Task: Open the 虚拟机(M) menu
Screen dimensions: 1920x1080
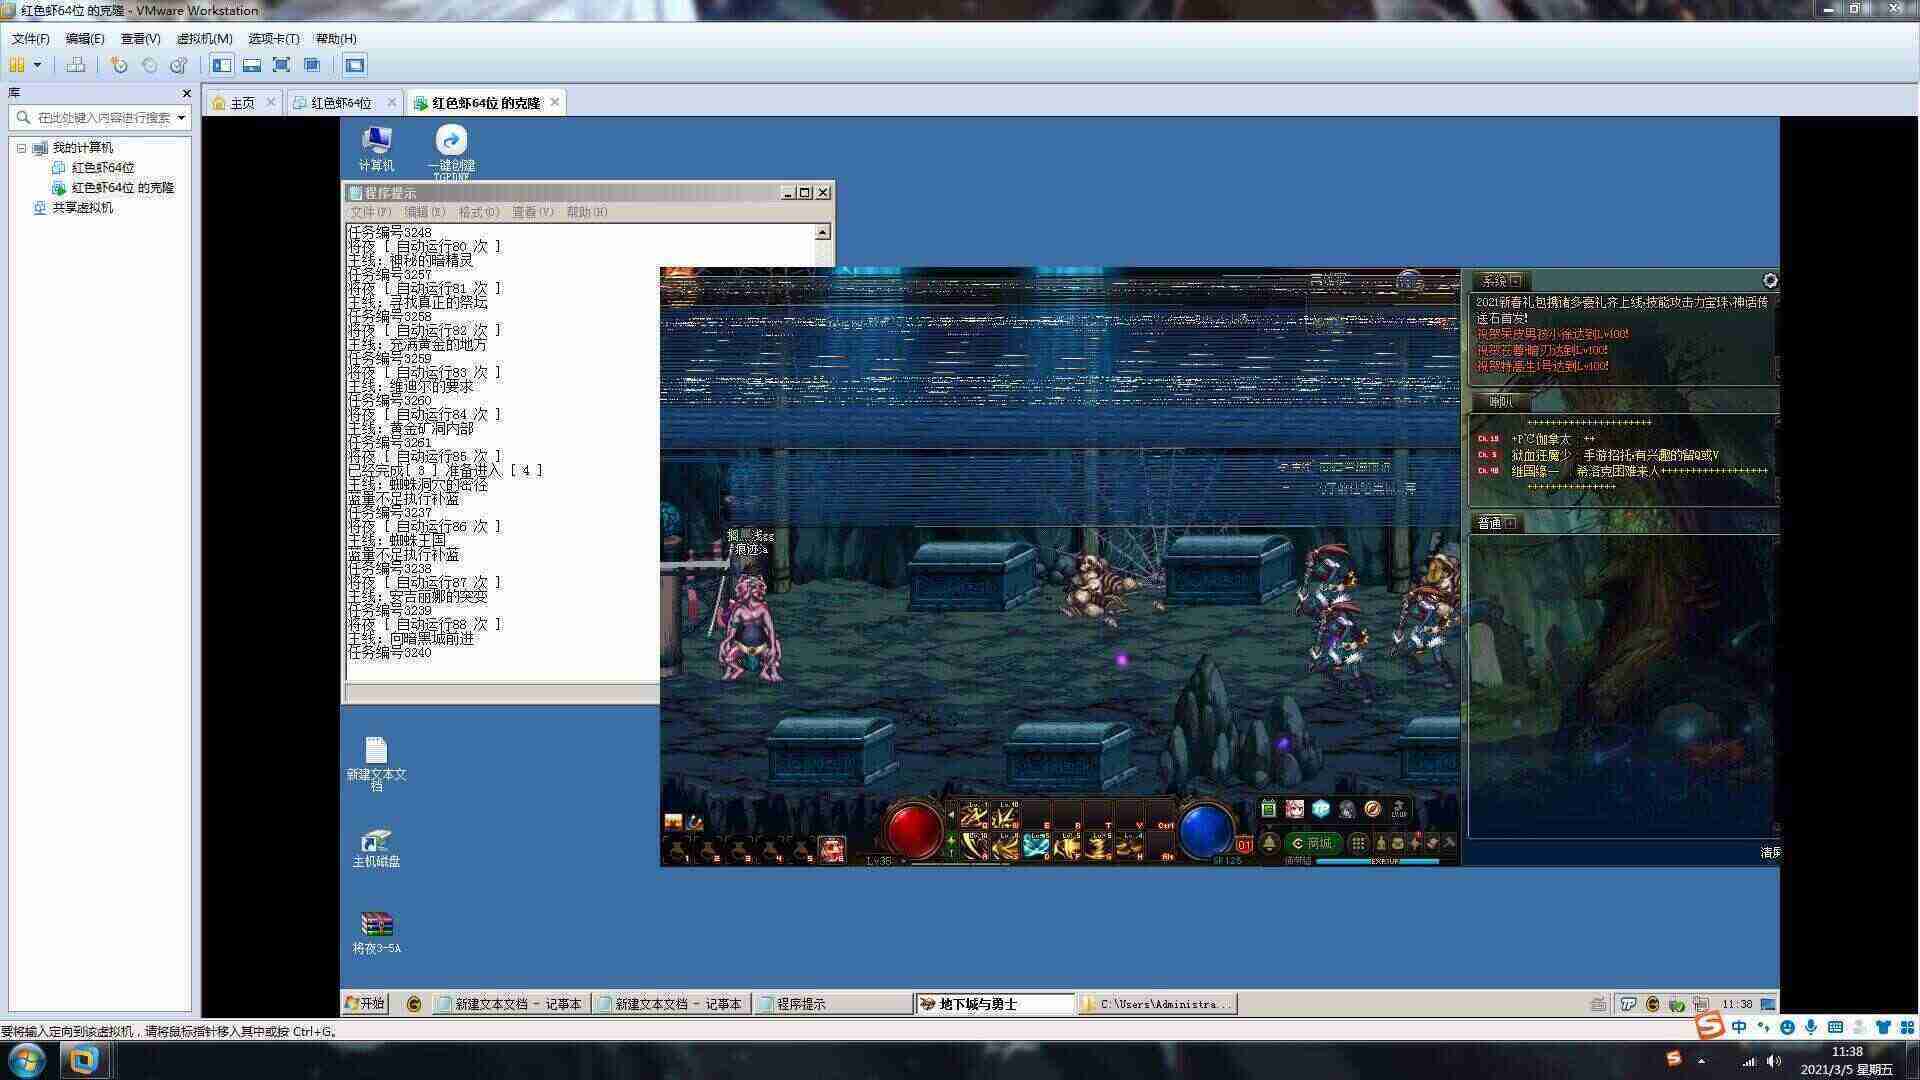Action: click(204, 38)
